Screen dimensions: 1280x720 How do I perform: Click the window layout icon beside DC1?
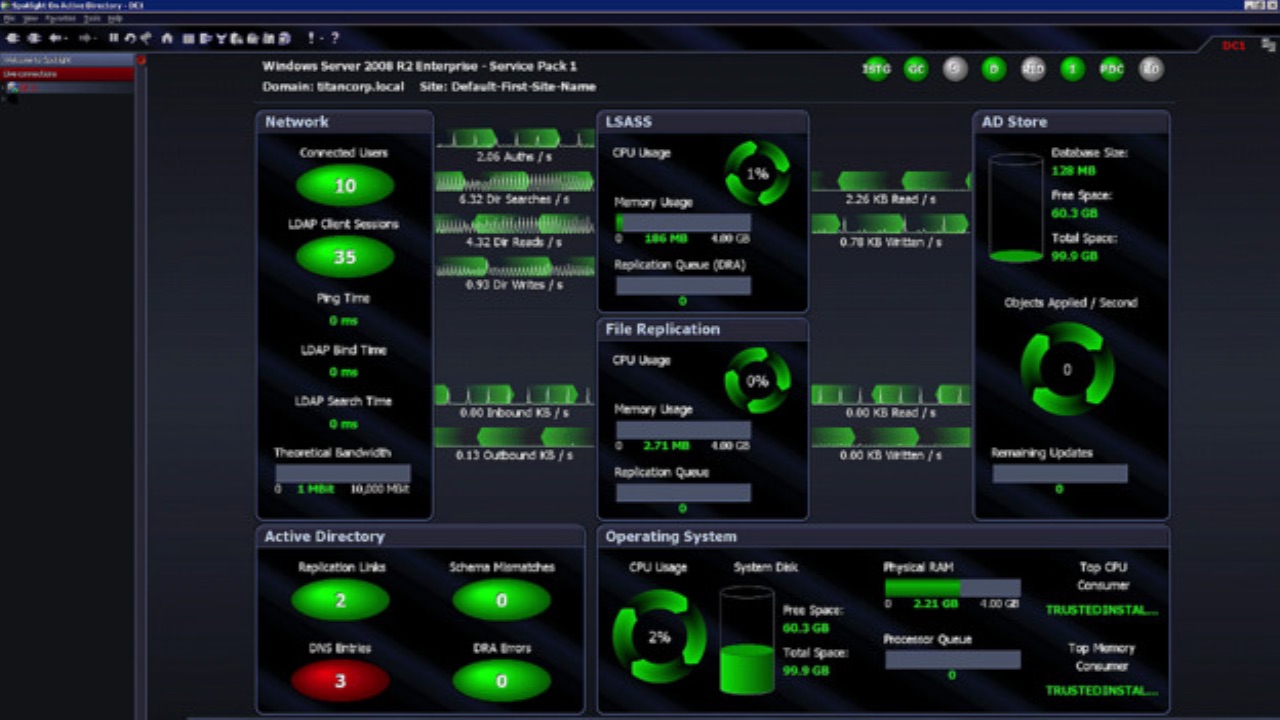1267,45
